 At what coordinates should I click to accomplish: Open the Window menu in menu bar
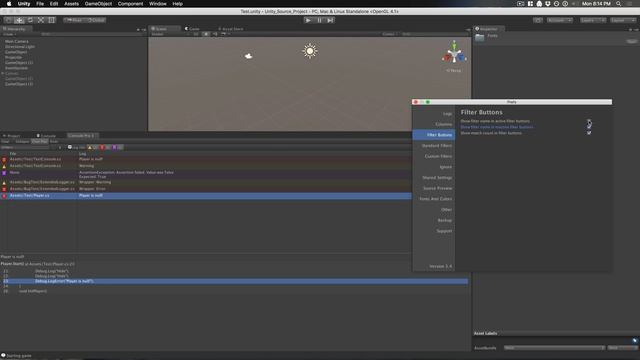(158, 4)
